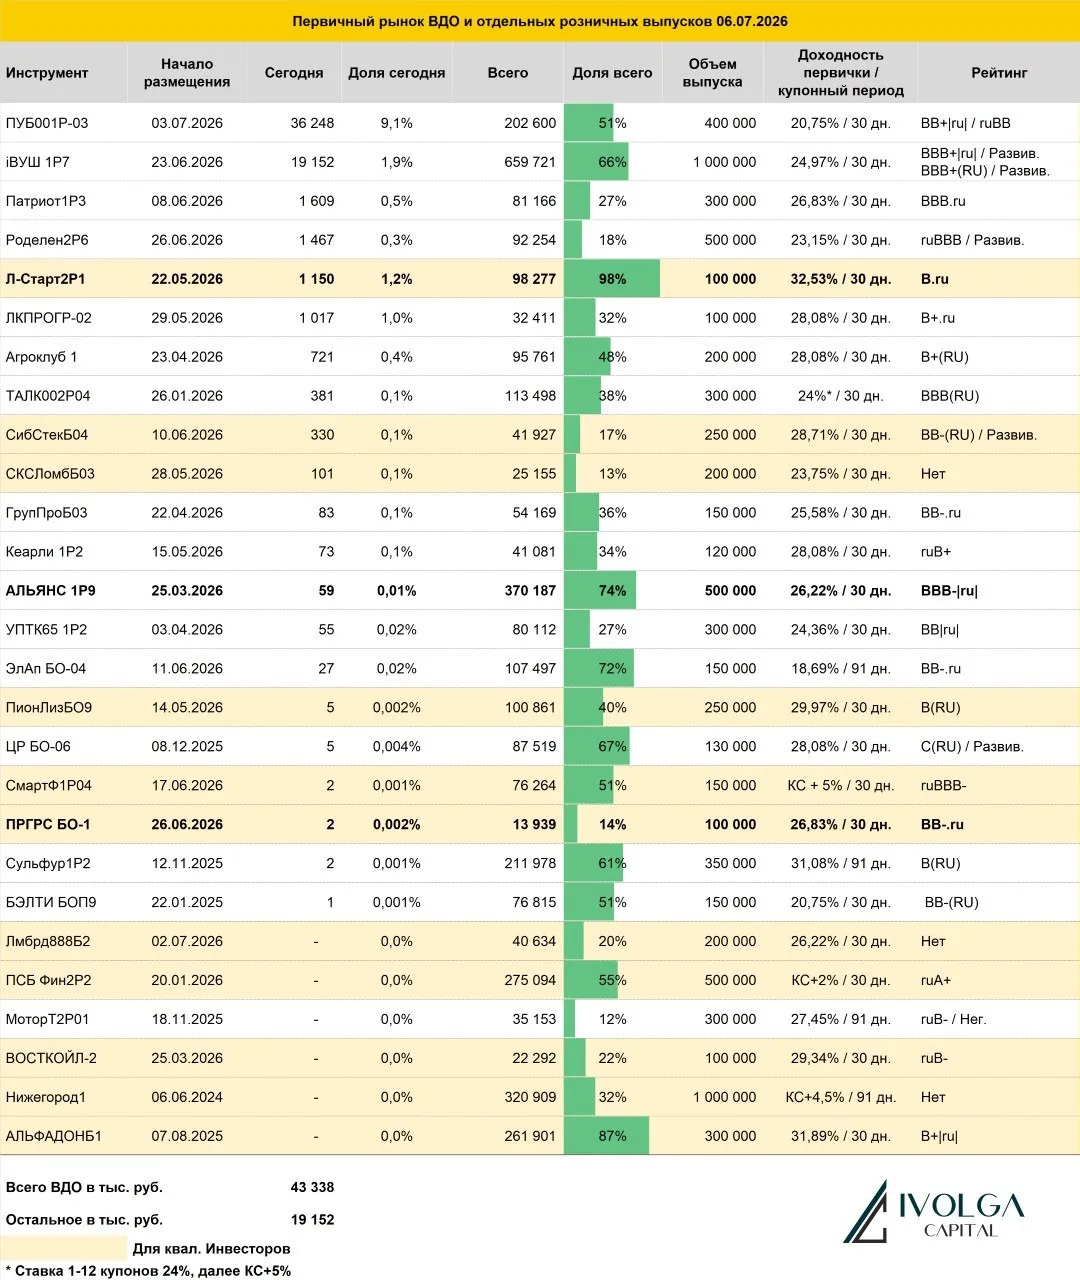Click the АЛЬФАДОНБ1 87% share bar
Screen dimensions: 1080x1280
607,1136
